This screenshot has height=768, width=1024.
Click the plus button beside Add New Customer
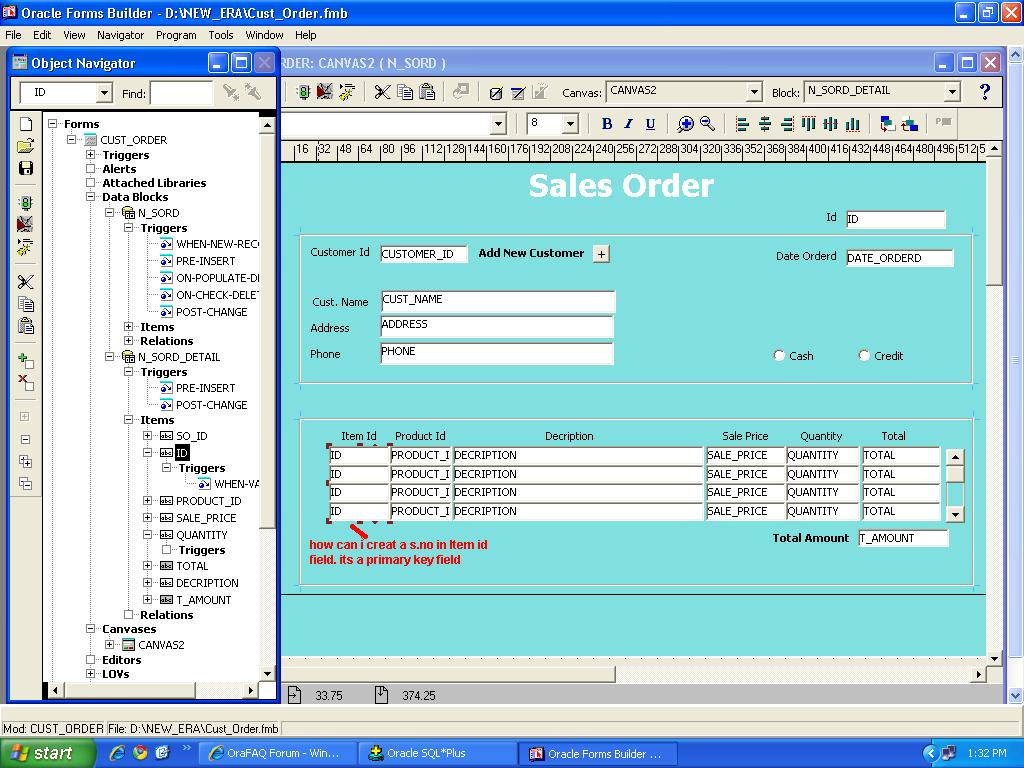point(601,254)
